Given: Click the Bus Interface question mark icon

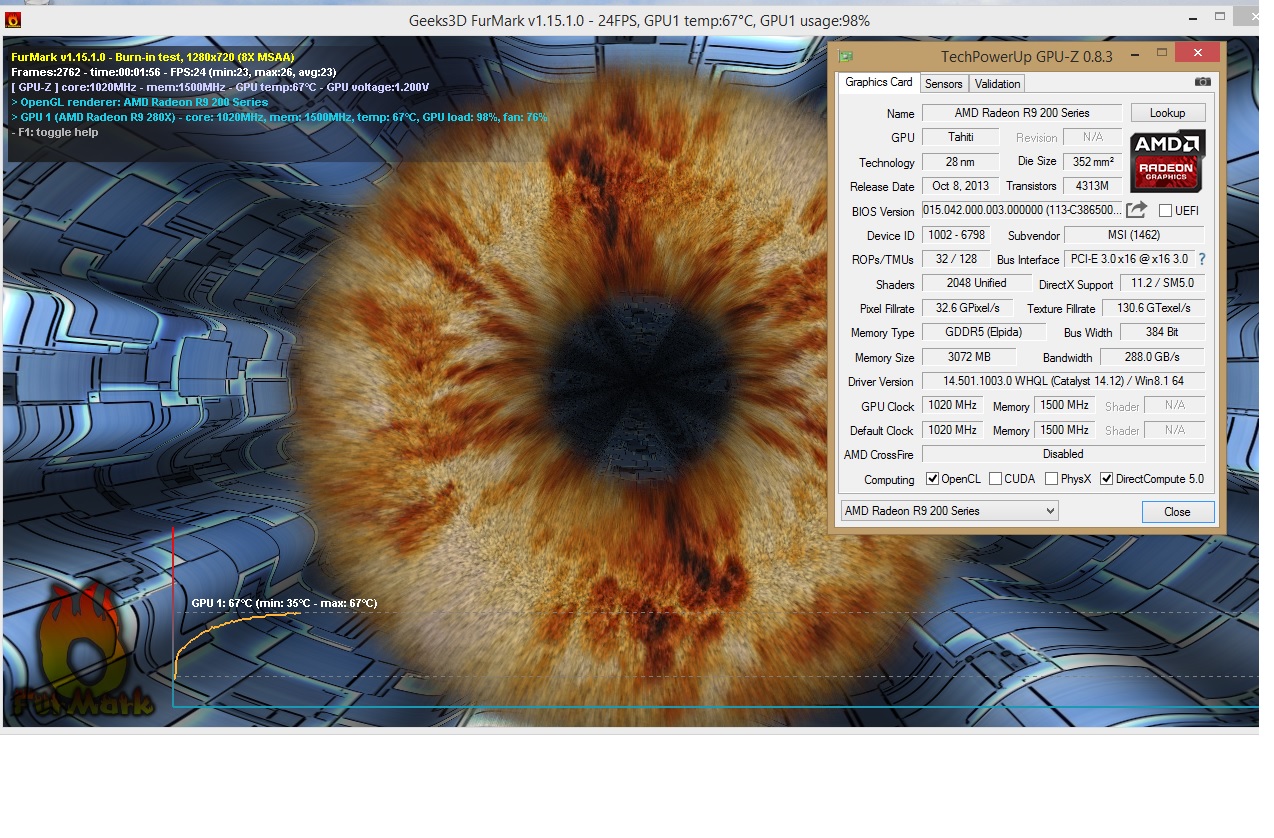Looking at the screenshot, I should tap(1201, 259).
